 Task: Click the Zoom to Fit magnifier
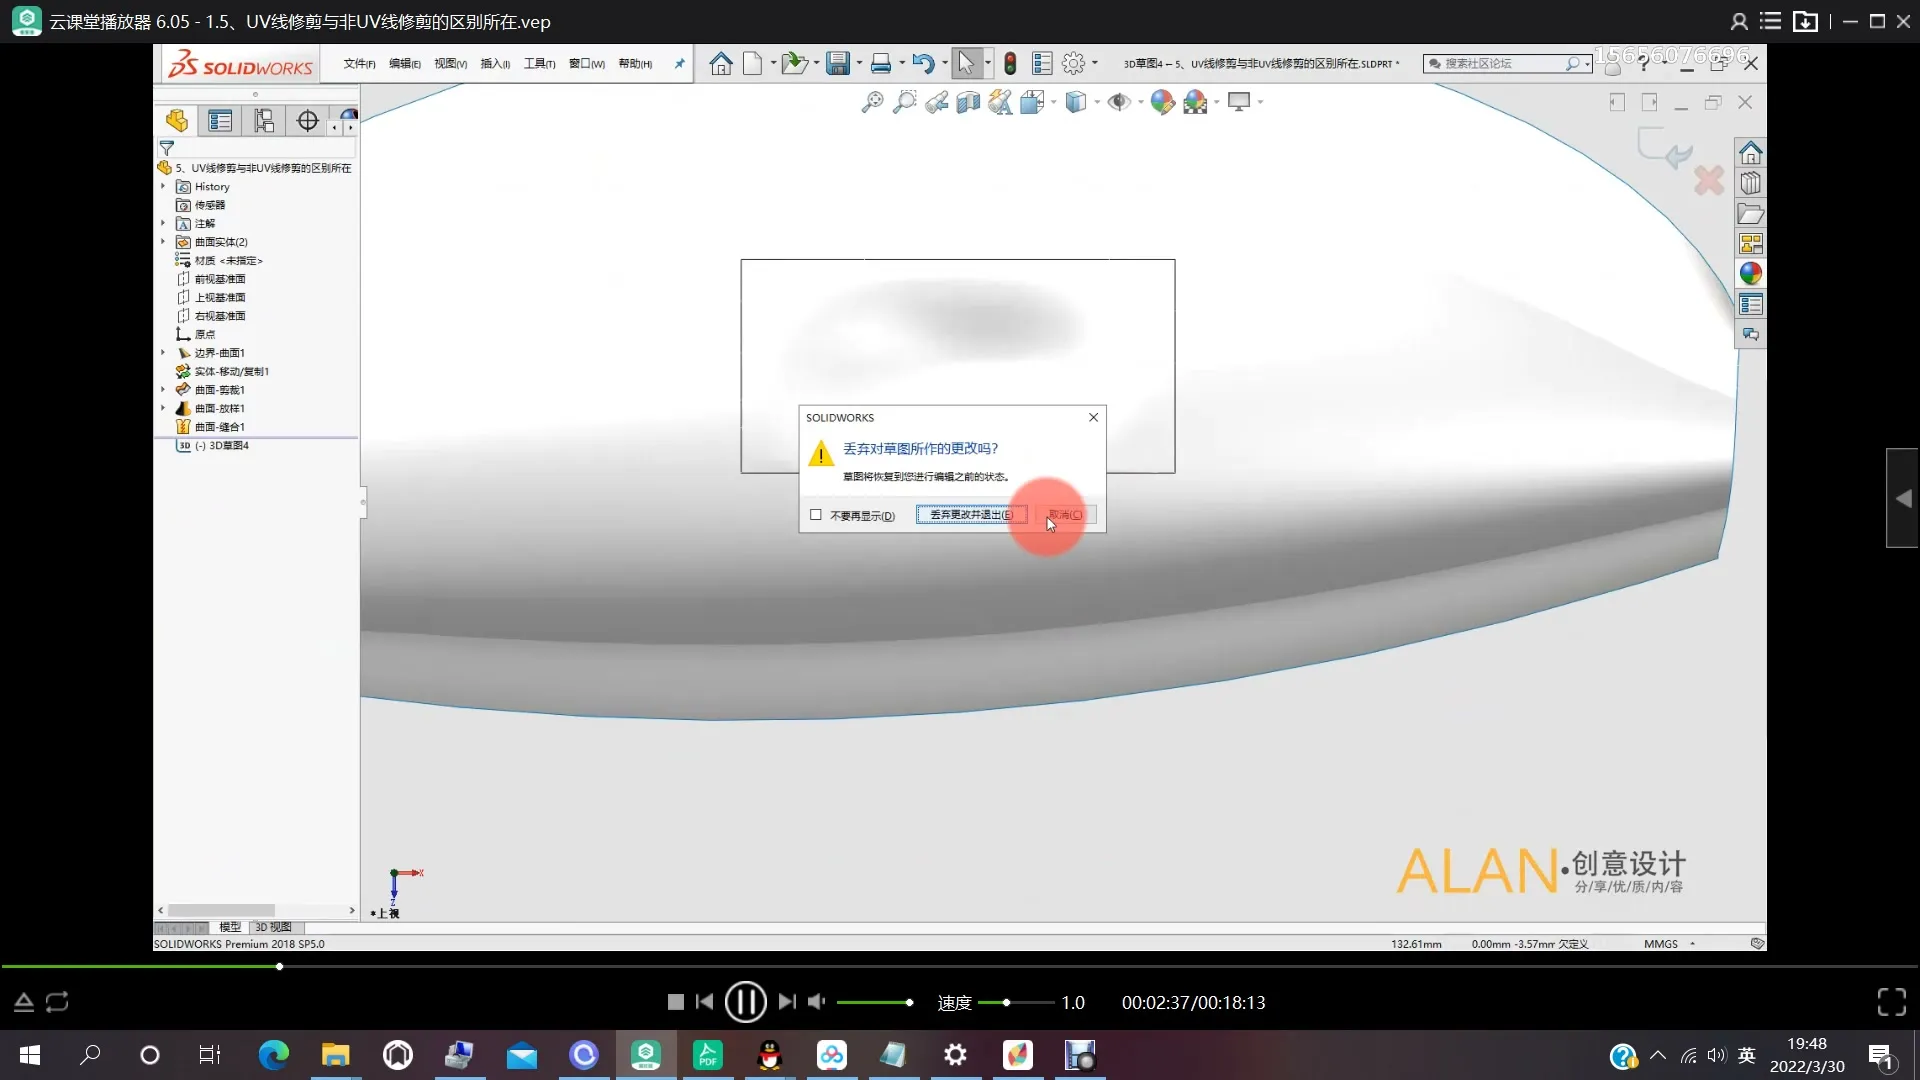coord(872,102)
